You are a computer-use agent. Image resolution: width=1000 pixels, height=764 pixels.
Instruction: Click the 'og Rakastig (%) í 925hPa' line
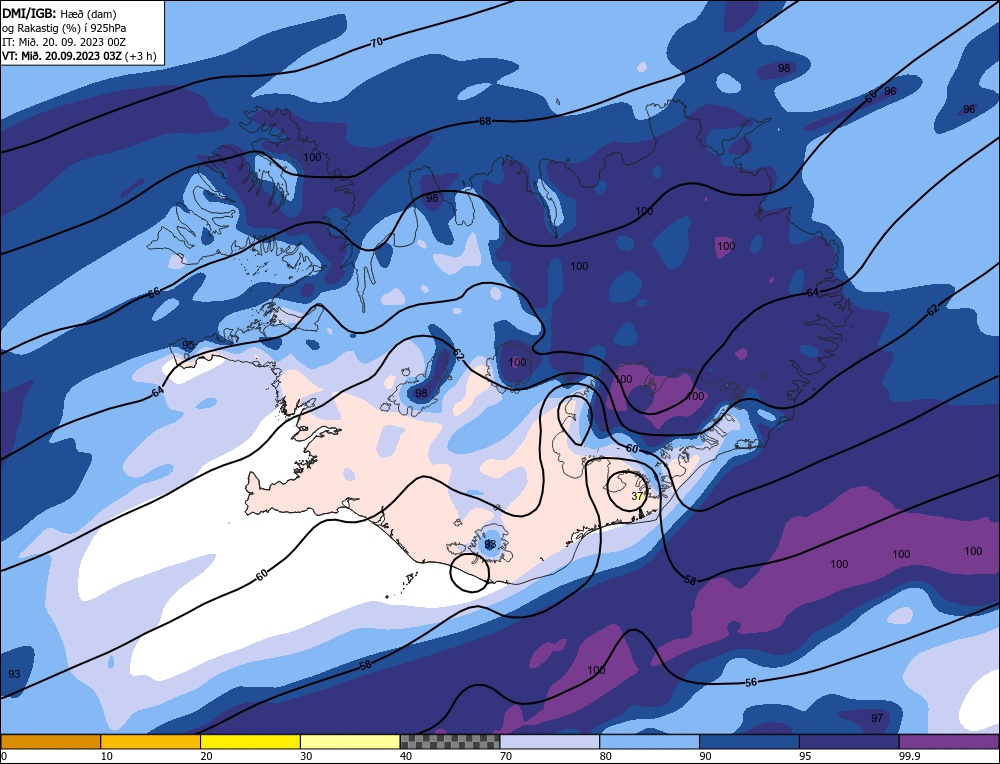(64, 28)
